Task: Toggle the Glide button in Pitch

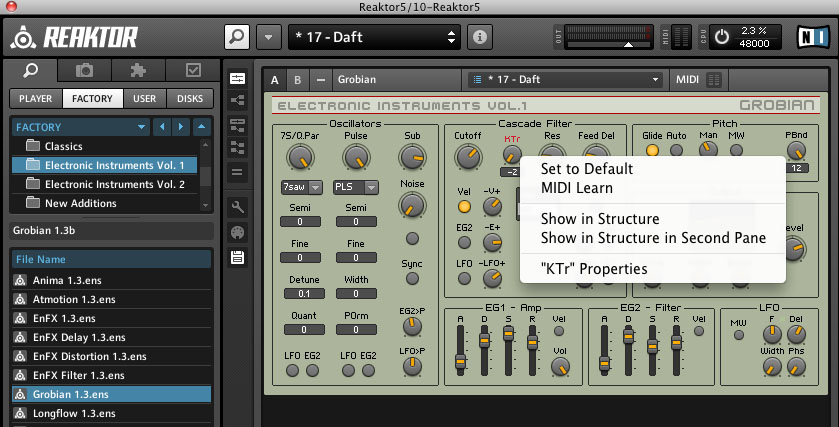Action: coord(652,150)
